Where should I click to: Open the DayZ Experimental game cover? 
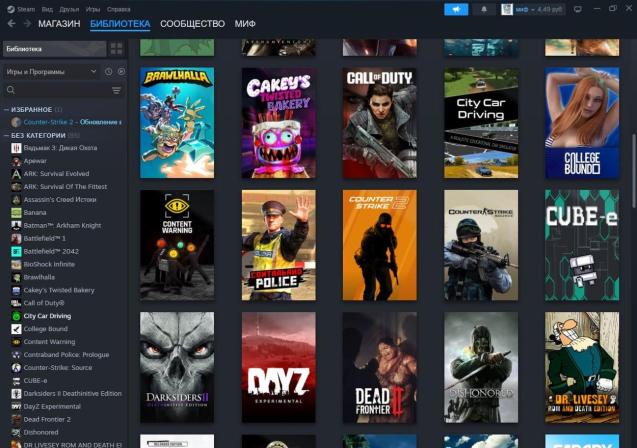tap(278, 369)
